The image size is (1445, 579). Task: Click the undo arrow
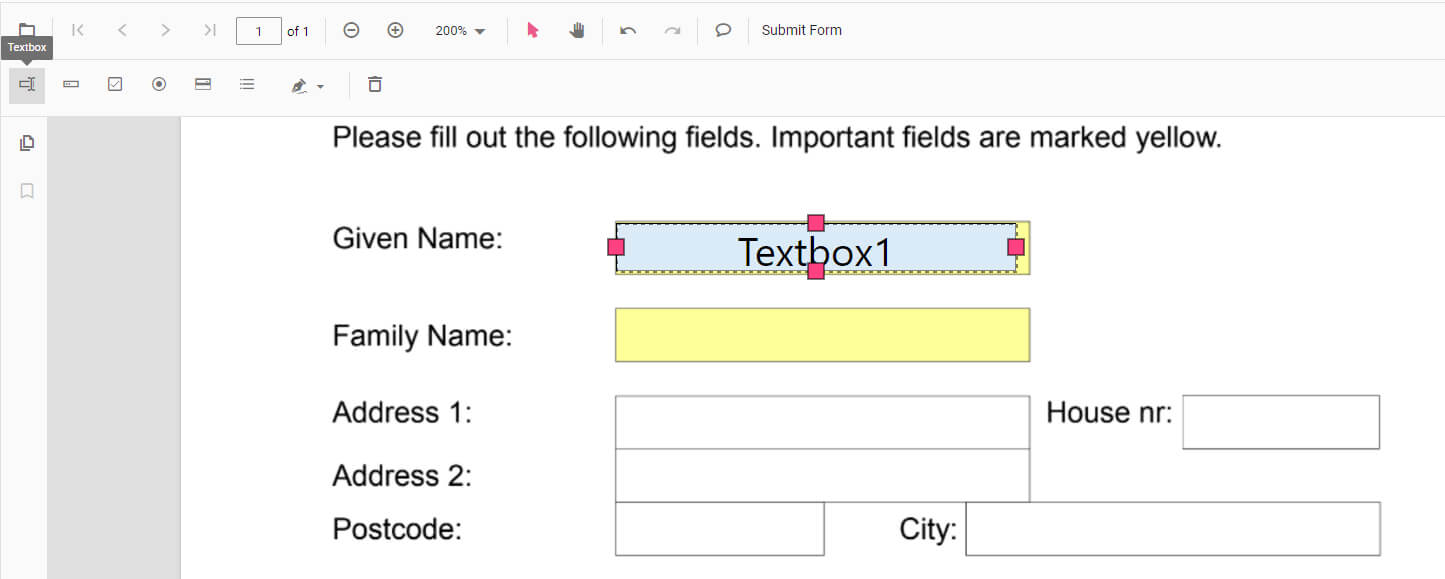coord(628,30)
